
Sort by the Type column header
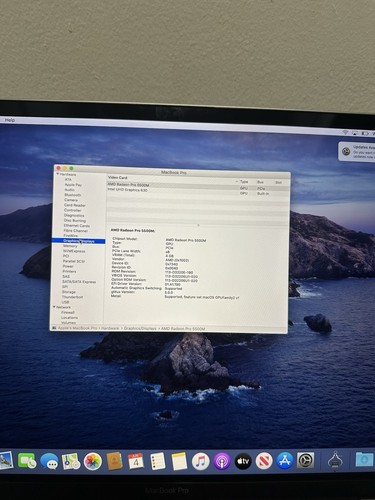pyautogui.click(x=244, y=182)
